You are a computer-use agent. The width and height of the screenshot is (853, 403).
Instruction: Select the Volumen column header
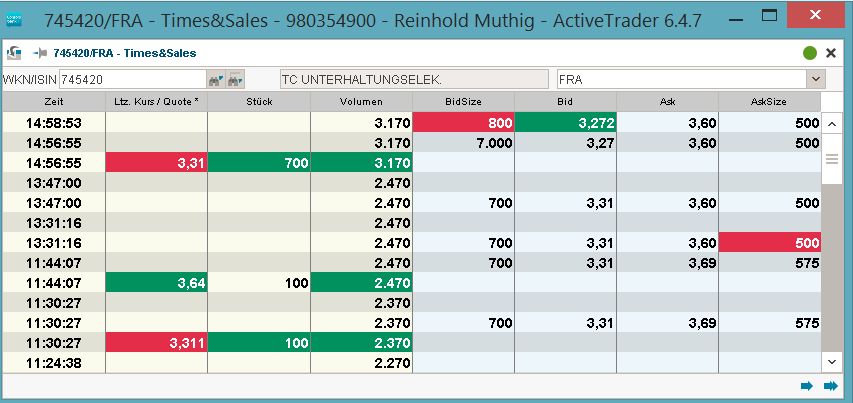361,101
